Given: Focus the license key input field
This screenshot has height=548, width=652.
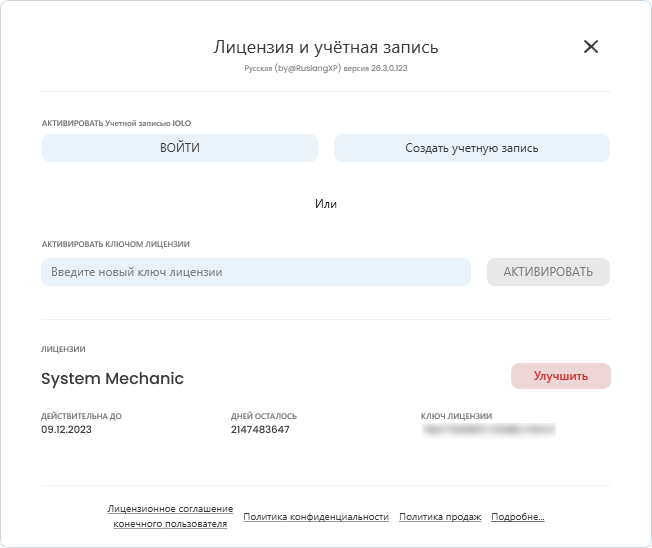Looking at the screenshot, I should pos(255,272).
